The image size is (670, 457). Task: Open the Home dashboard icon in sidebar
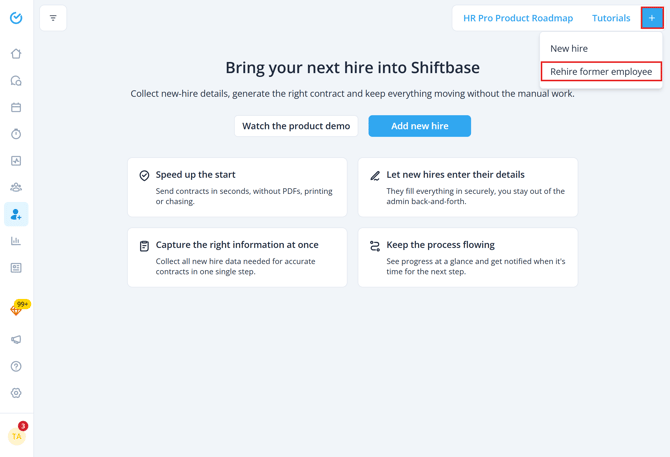16,54
